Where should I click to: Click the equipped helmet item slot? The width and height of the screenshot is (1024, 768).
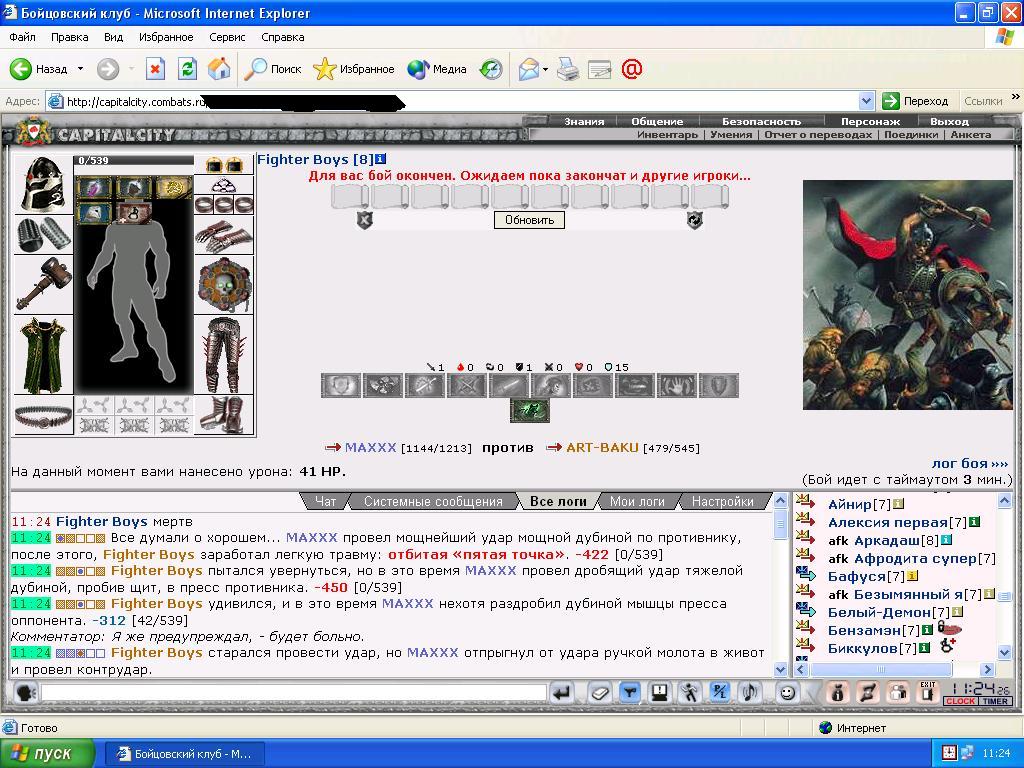tap(43, 185)
